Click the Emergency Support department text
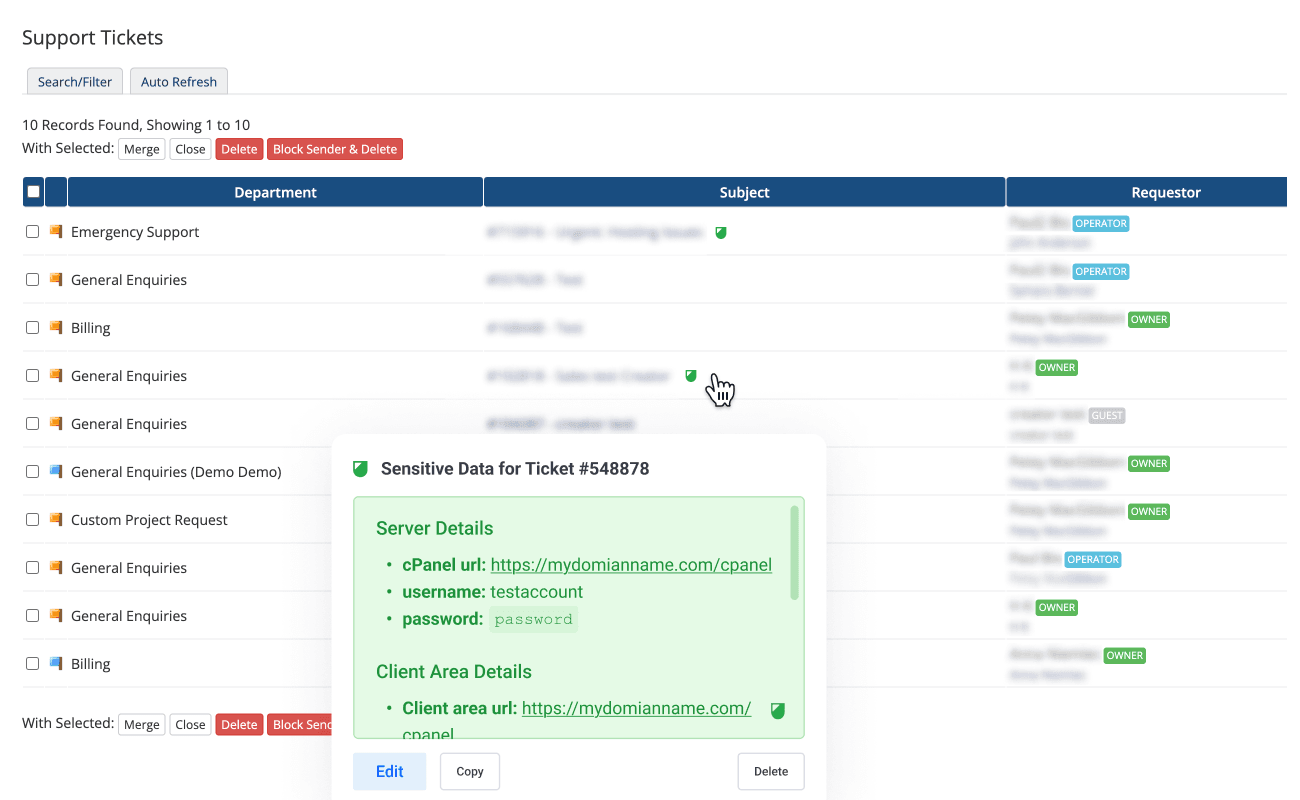The image size is (1300, 800). tap(135, 232)
